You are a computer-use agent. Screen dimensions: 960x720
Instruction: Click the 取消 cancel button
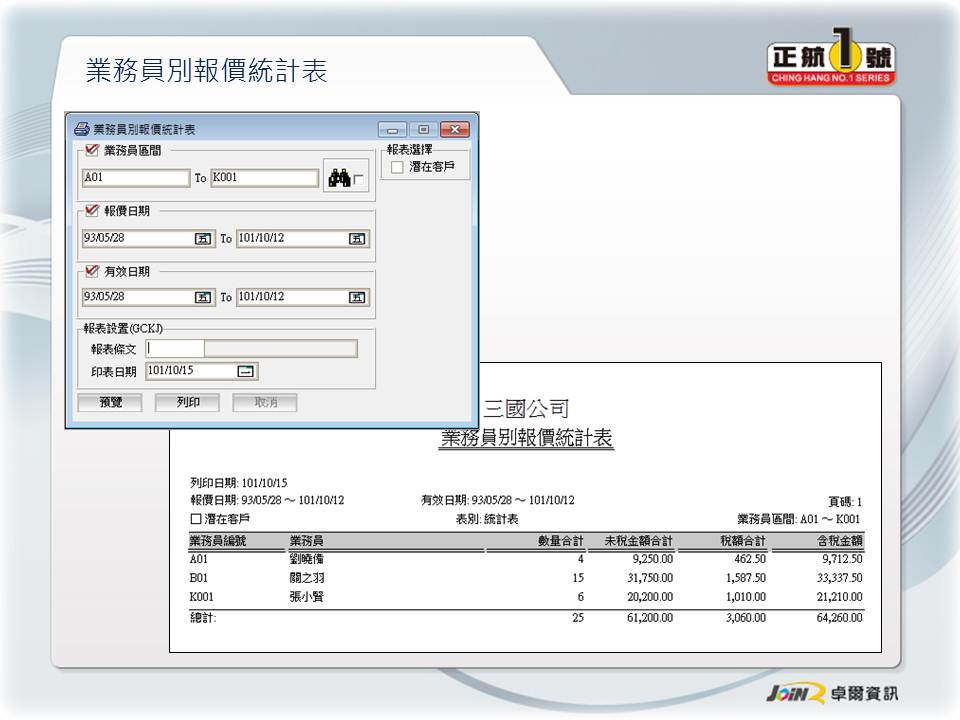(265, 402)
